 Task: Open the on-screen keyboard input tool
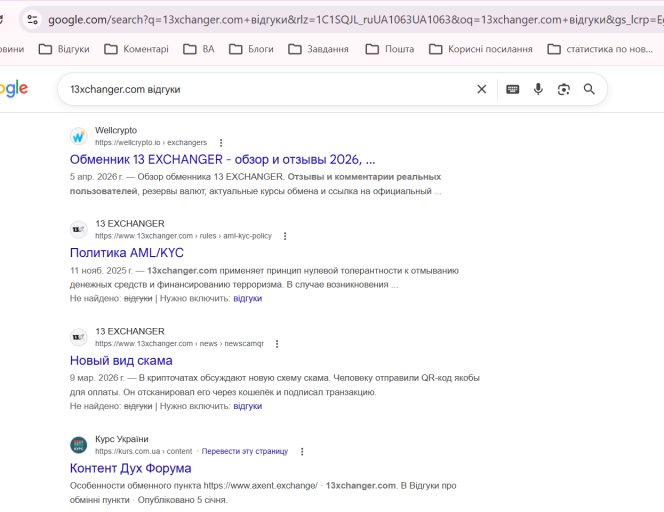point(512,89)
